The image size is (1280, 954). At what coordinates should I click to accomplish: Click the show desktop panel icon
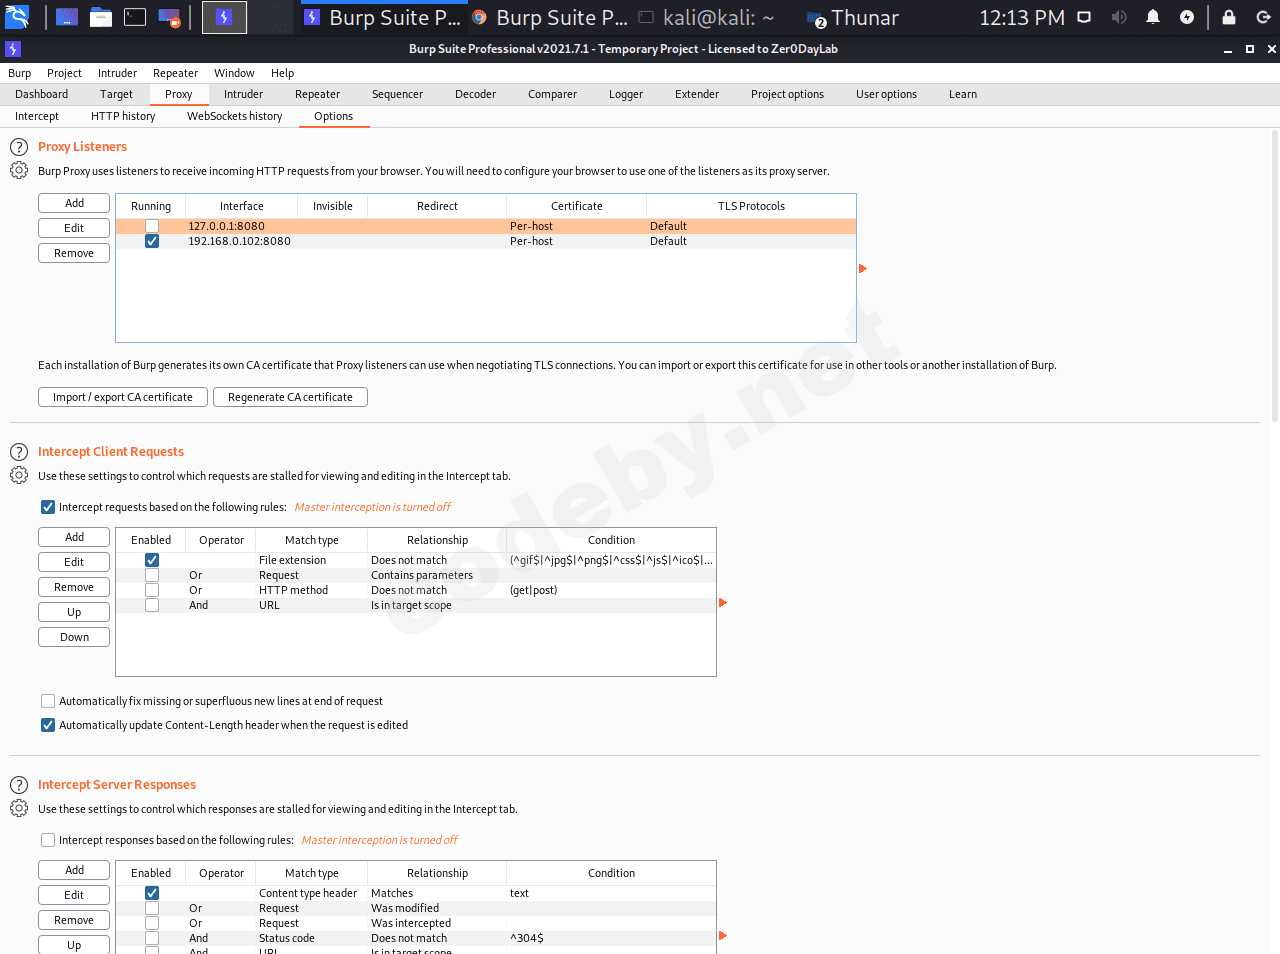[67, 17]
